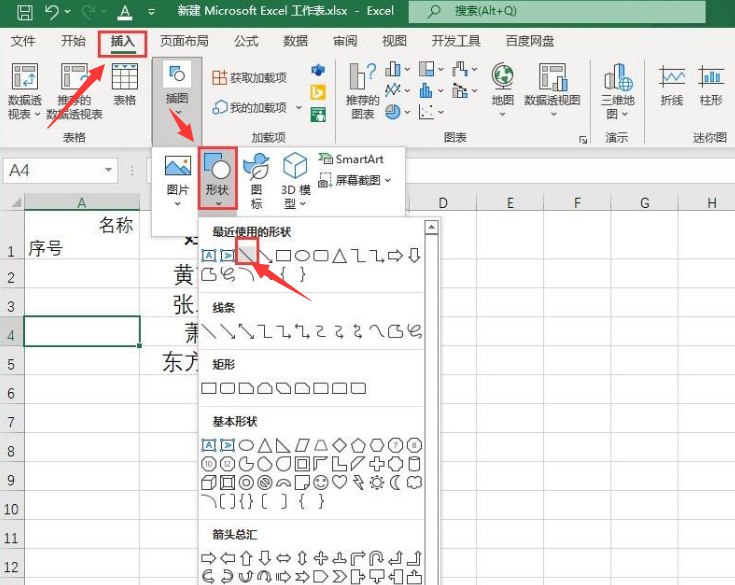The image size is (735, 585).
Task: Click 3D 模型 button
Action: [x=295, y=181]
